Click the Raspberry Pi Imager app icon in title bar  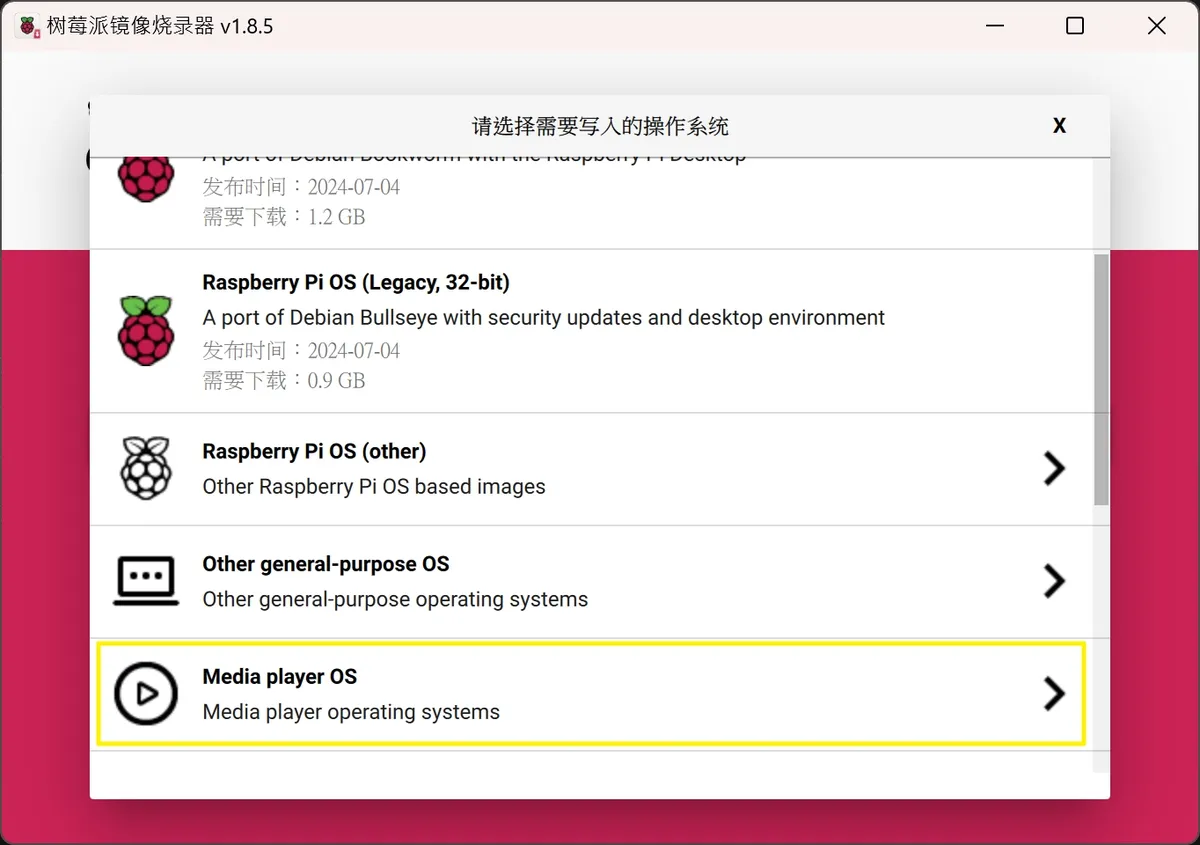(x=29, y=26)
